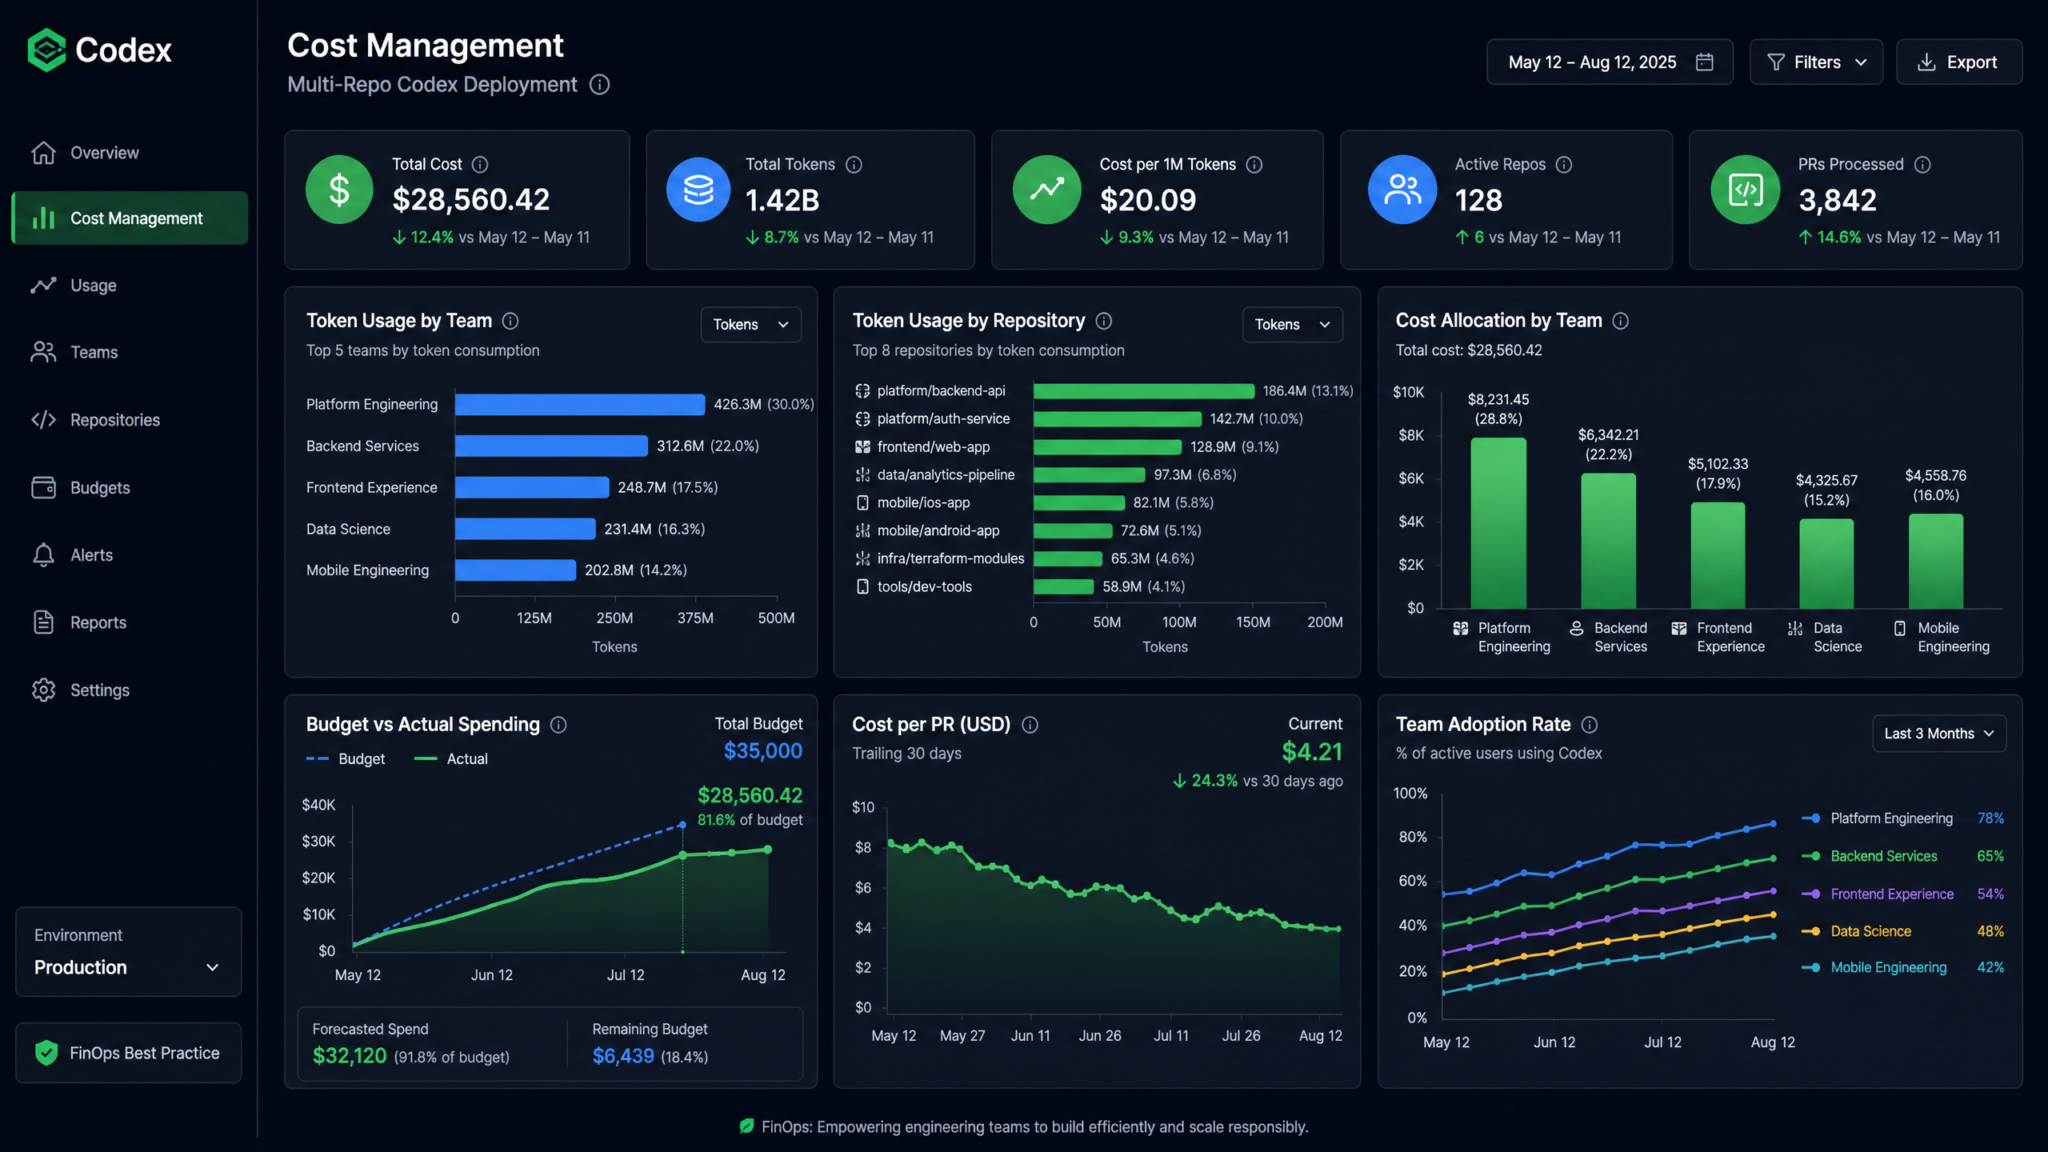
Task: Show info for PRs Processed
Action: 1922,164
